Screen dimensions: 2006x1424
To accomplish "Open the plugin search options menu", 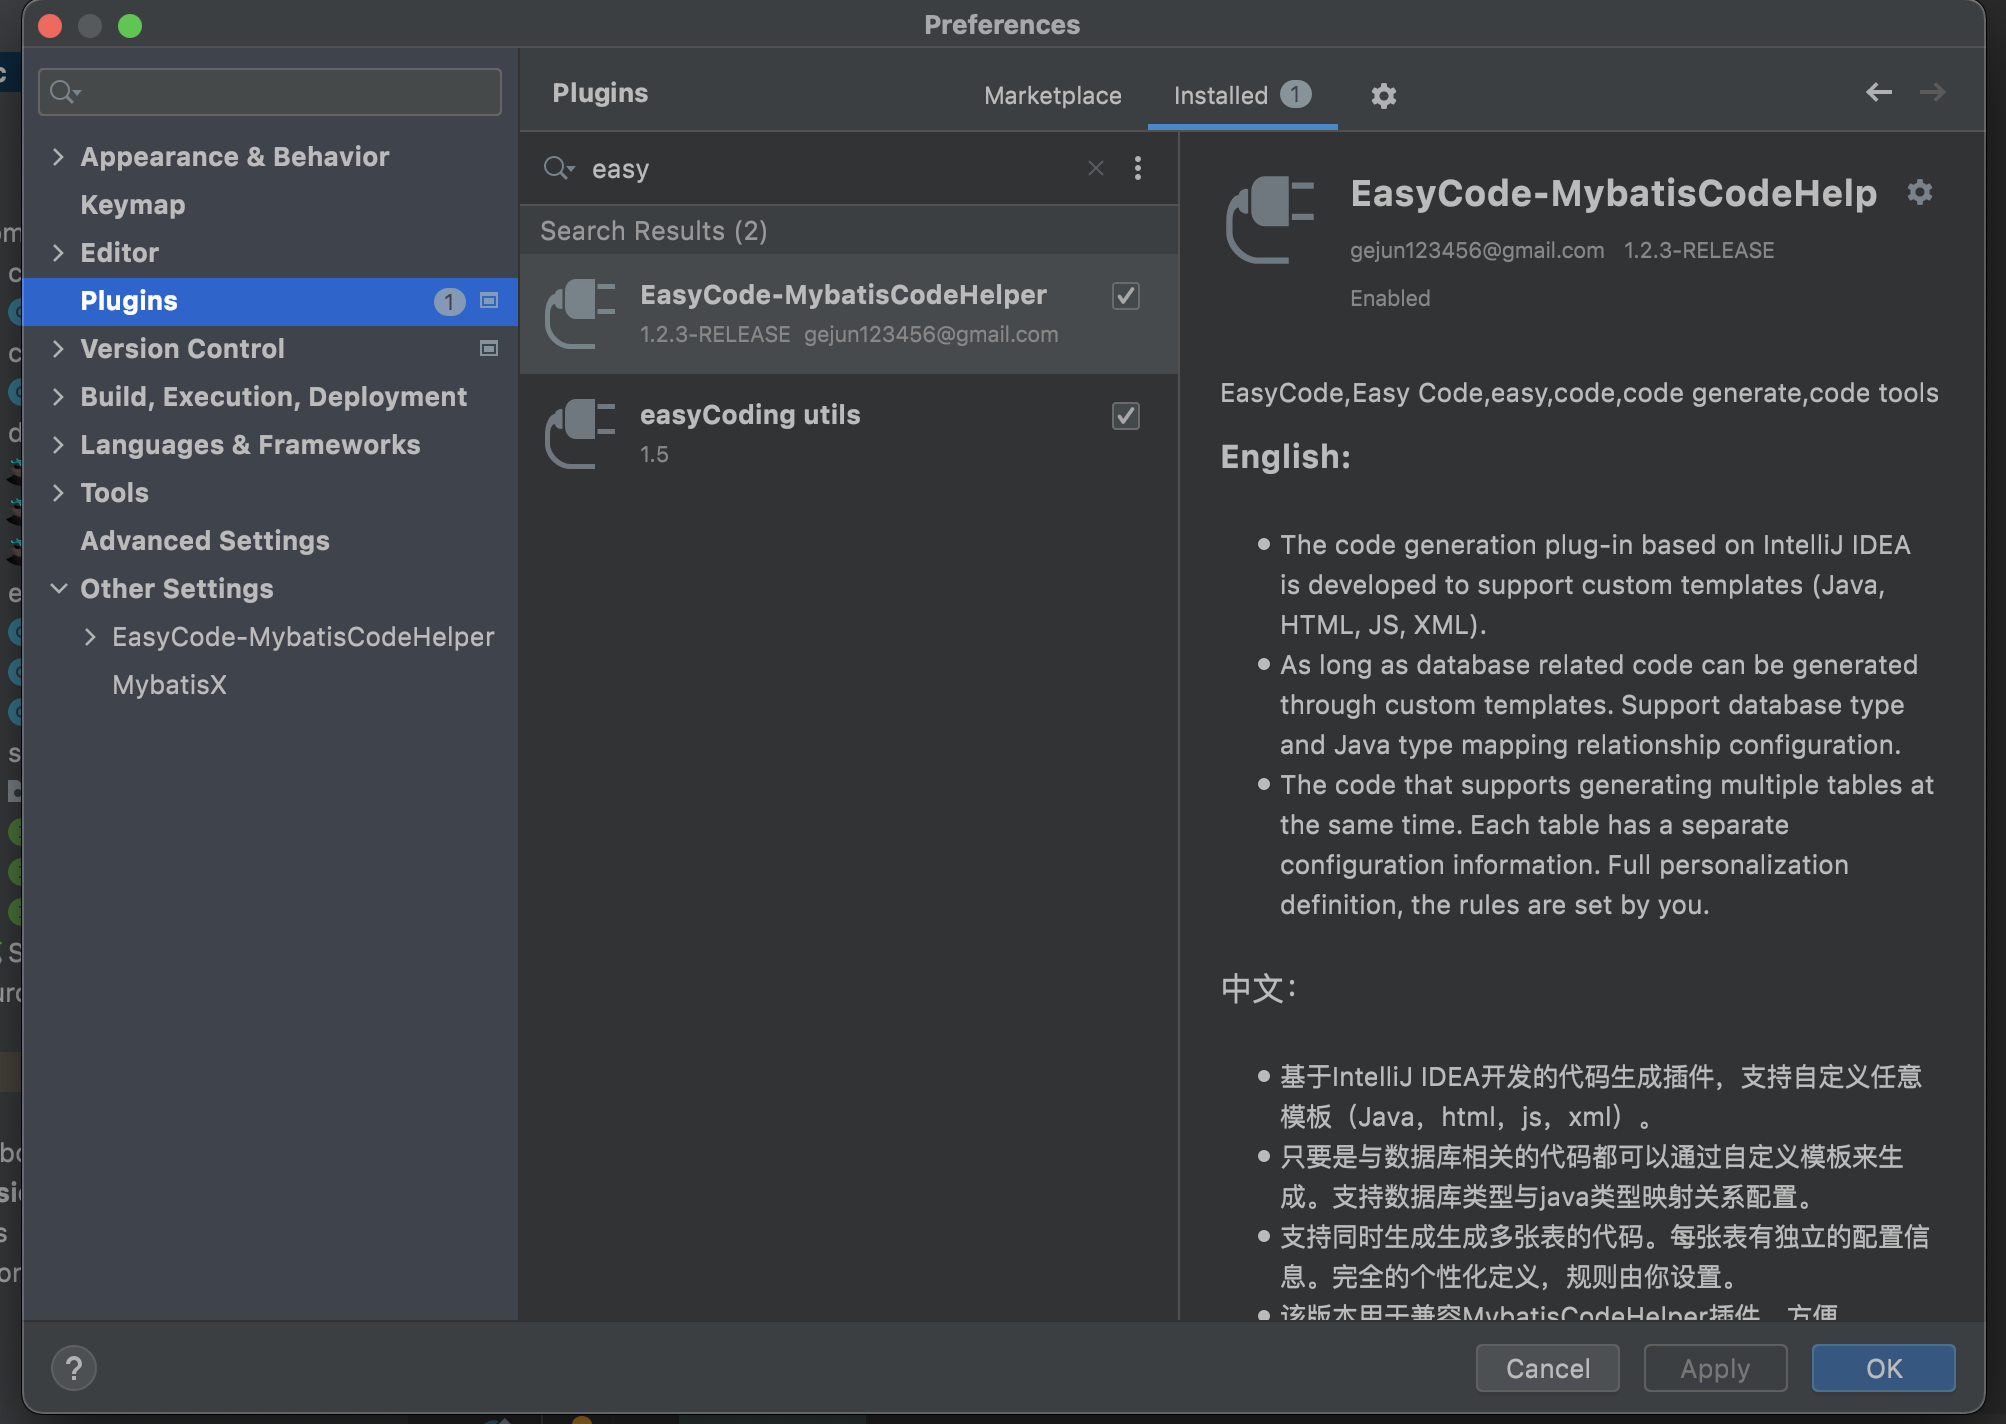I will [x=1137, y=168].
